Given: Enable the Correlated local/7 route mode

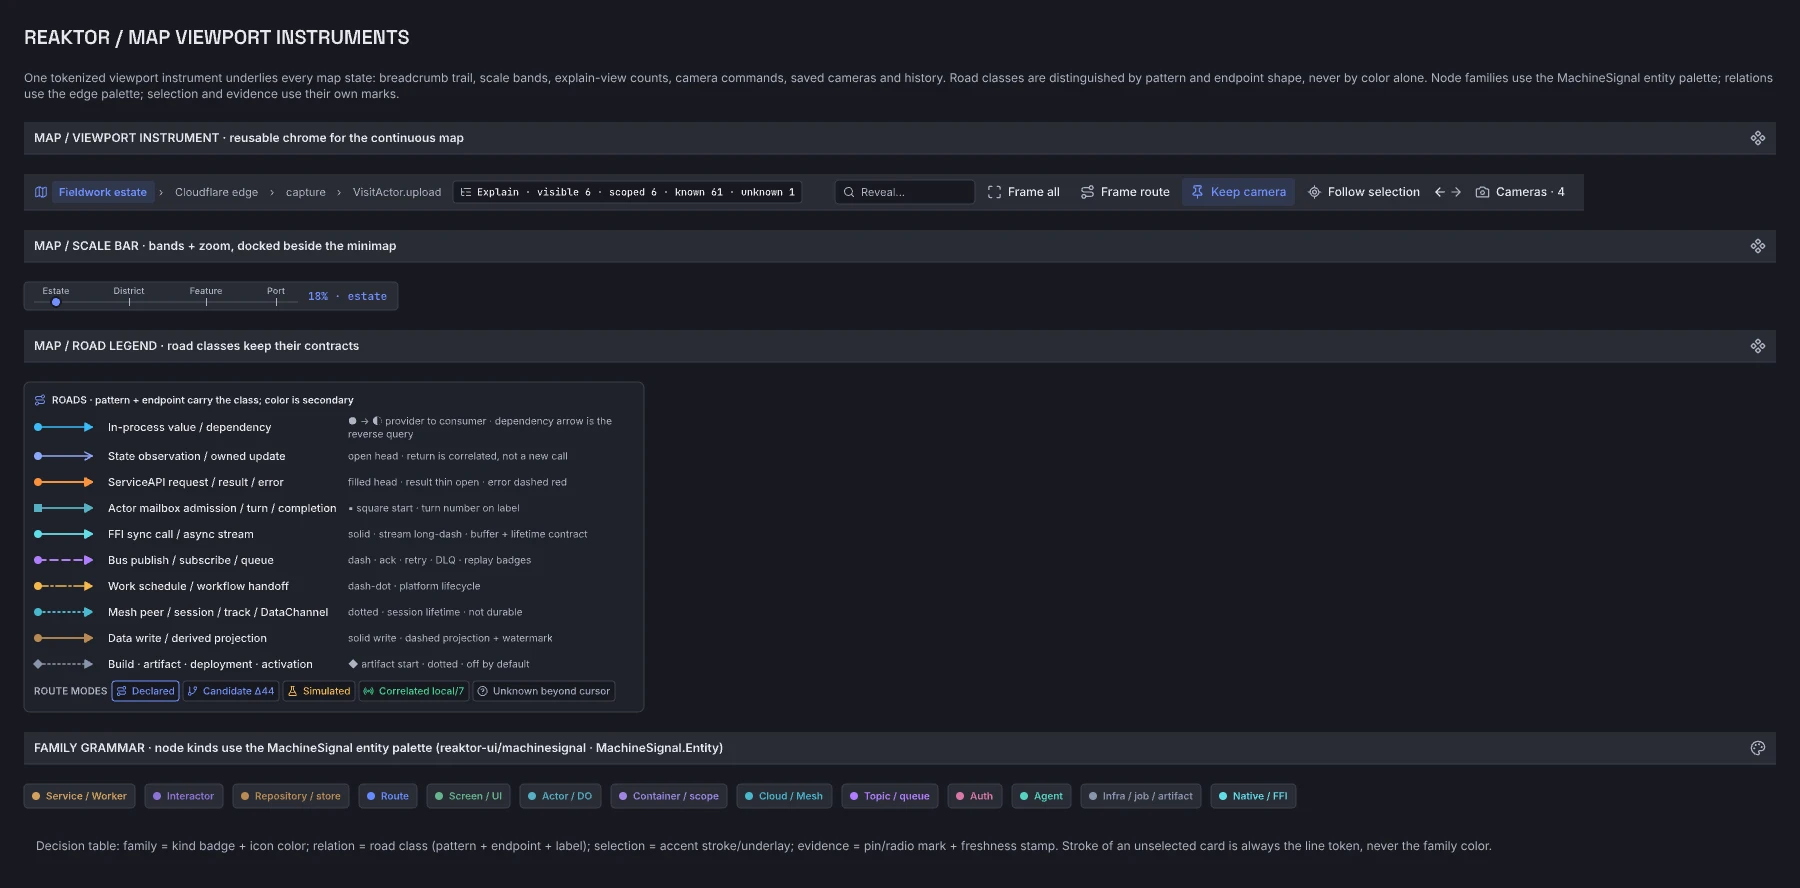Looking at the screenshot, I should click(x=414, y=691).
